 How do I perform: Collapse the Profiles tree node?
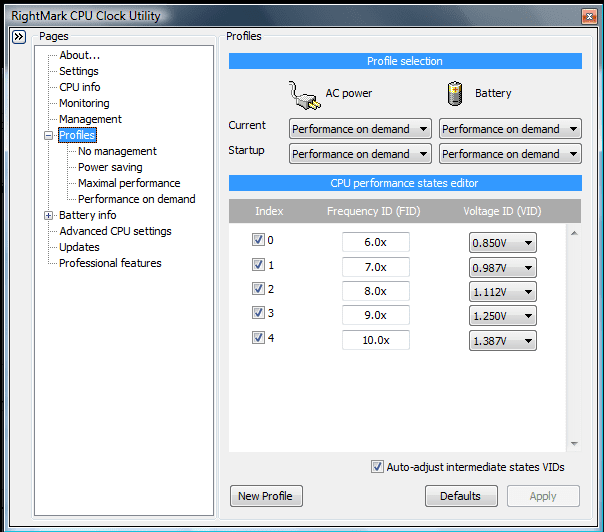(x=49, y=136)
